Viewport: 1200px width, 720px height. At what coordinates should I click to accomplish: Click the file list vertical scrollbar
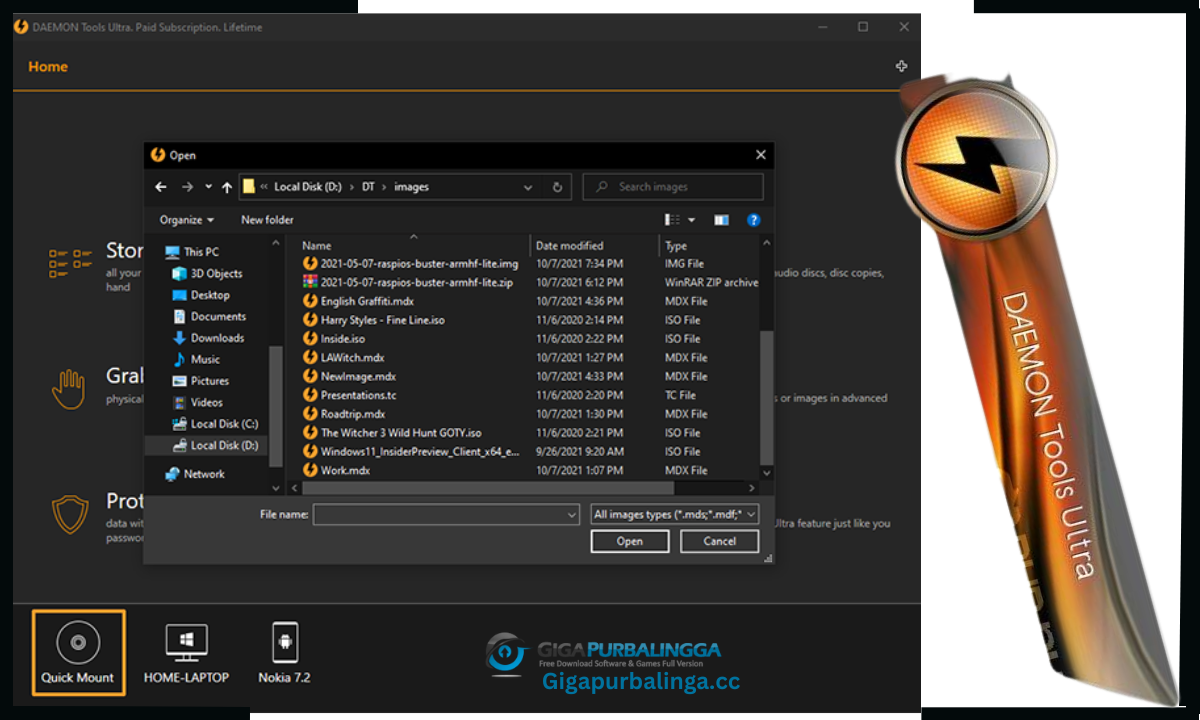(767, 398)
